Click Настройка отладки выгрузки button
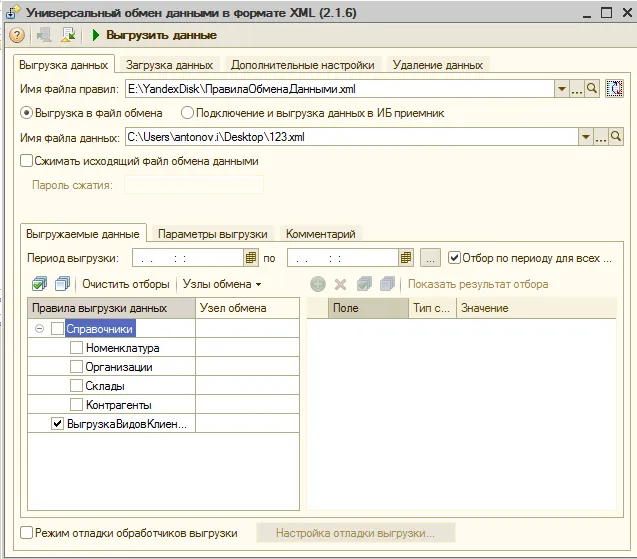The height and width of the screenshot is (559, 637). (355, 533)
